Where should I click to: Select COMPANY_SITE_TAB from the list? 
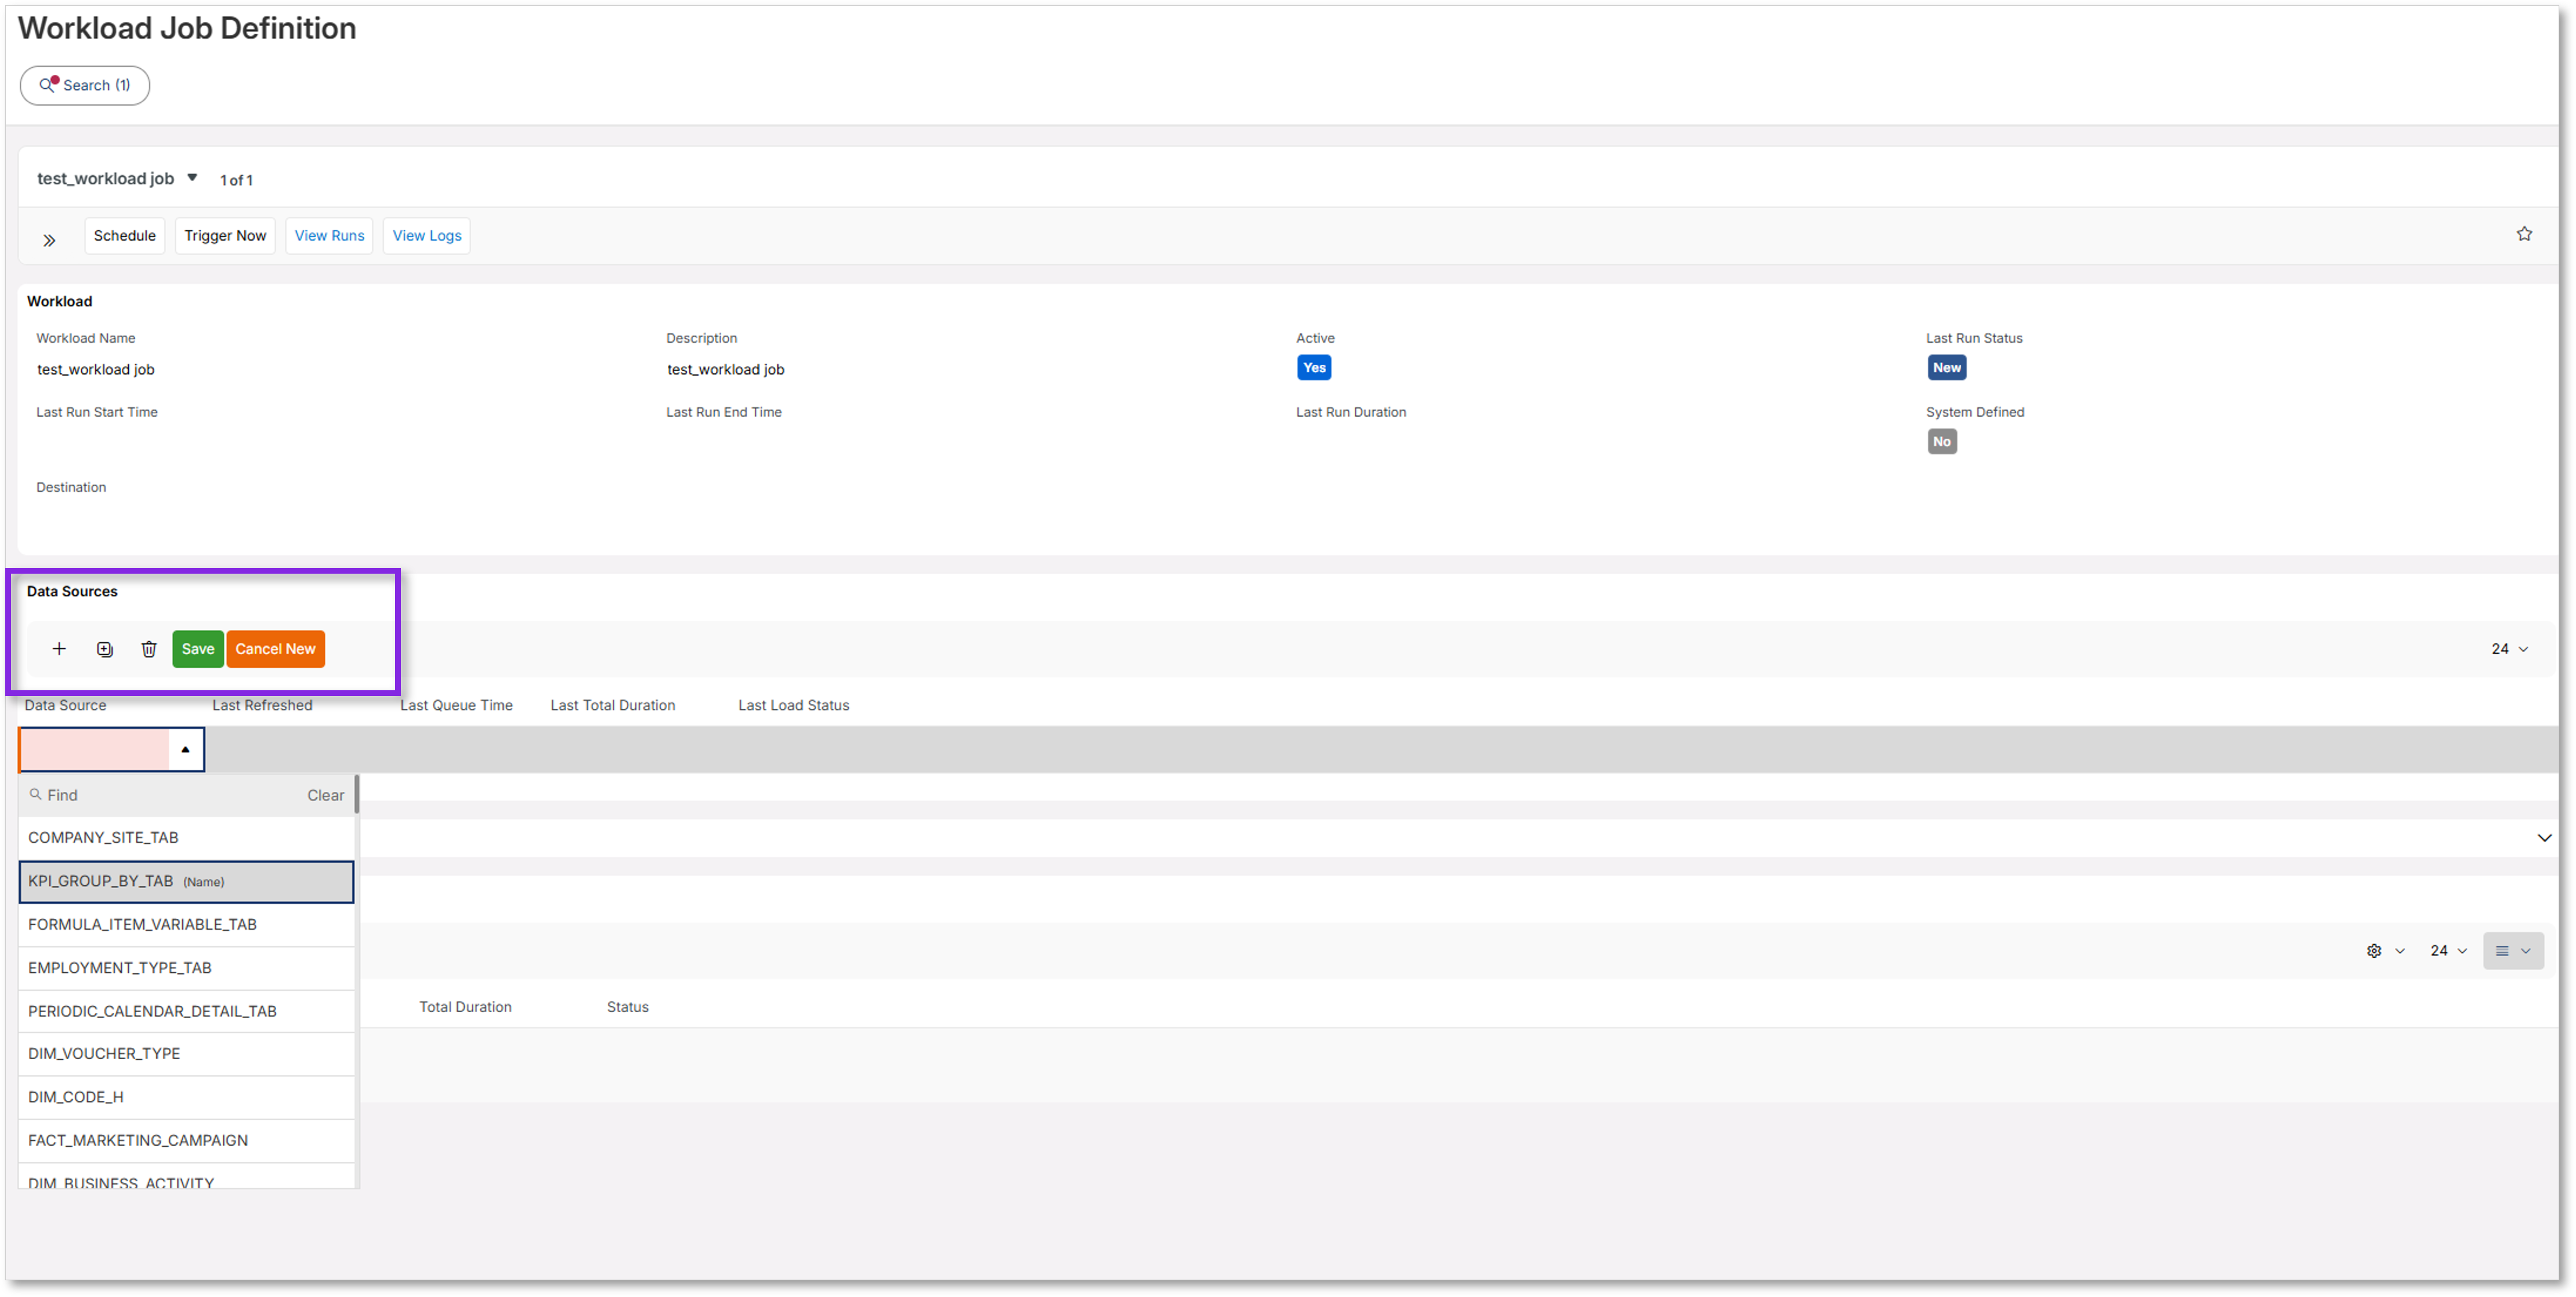186,838
